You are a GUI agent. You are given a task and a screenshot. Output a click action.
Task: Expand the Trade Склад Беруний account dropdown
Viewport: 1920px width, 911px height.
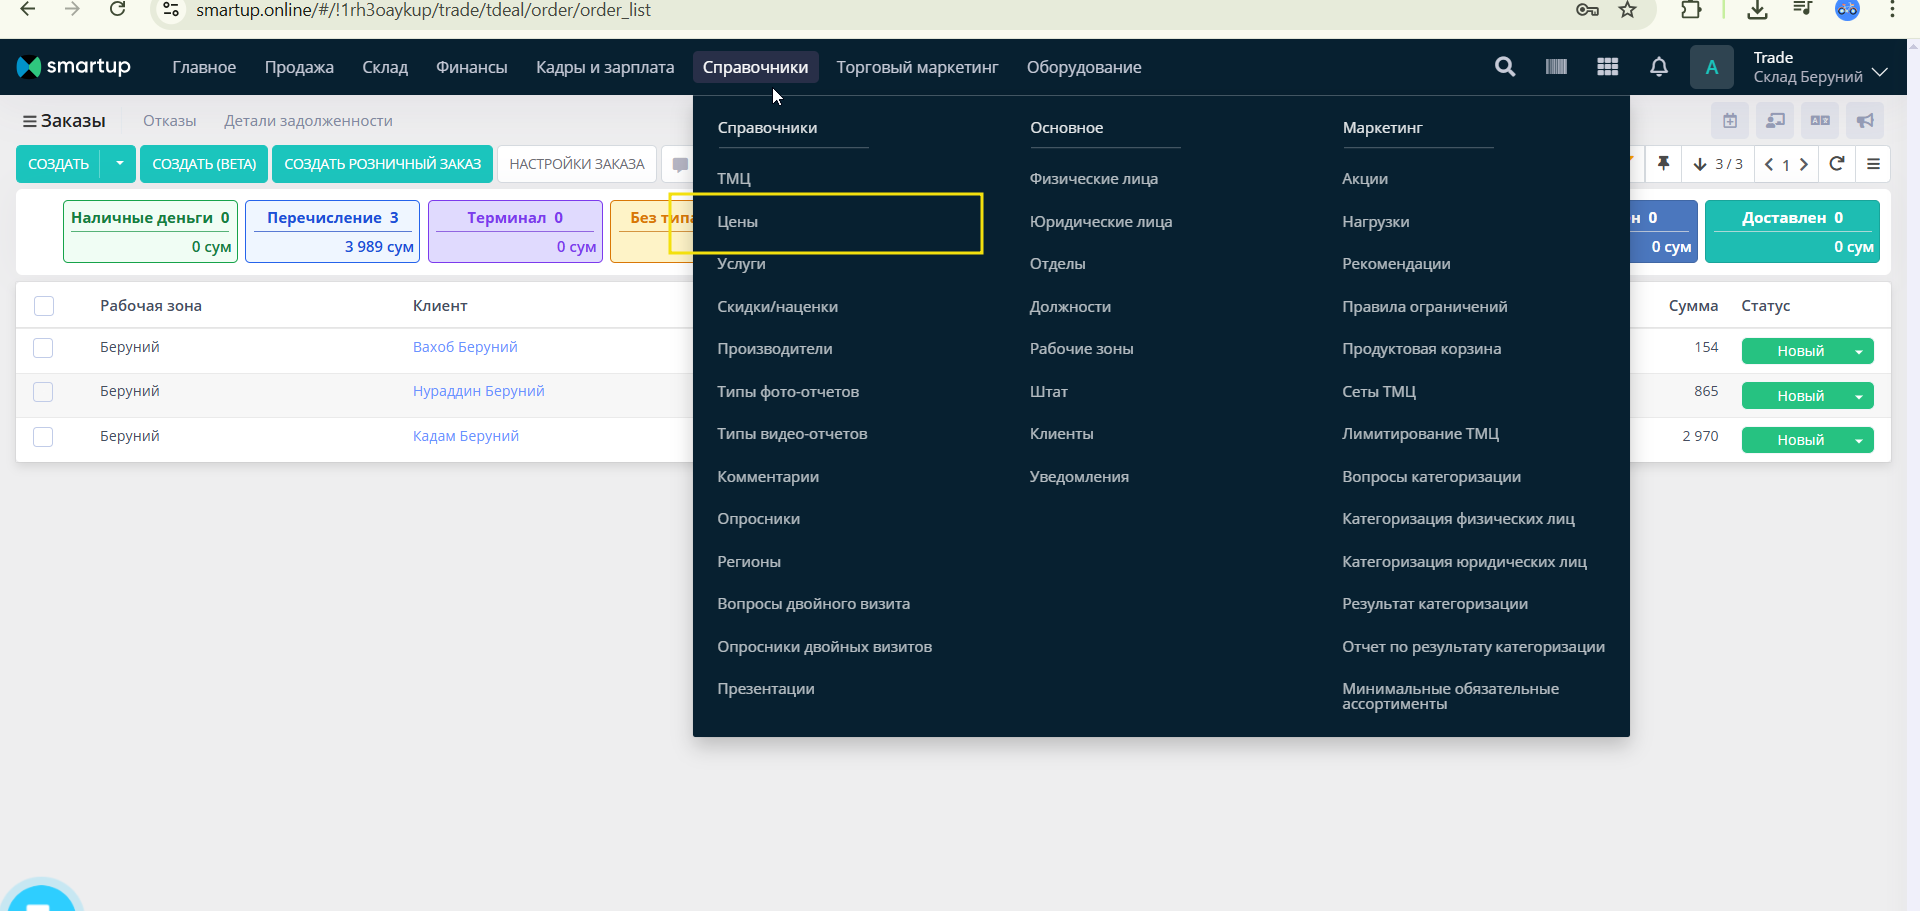point(1879,72)
